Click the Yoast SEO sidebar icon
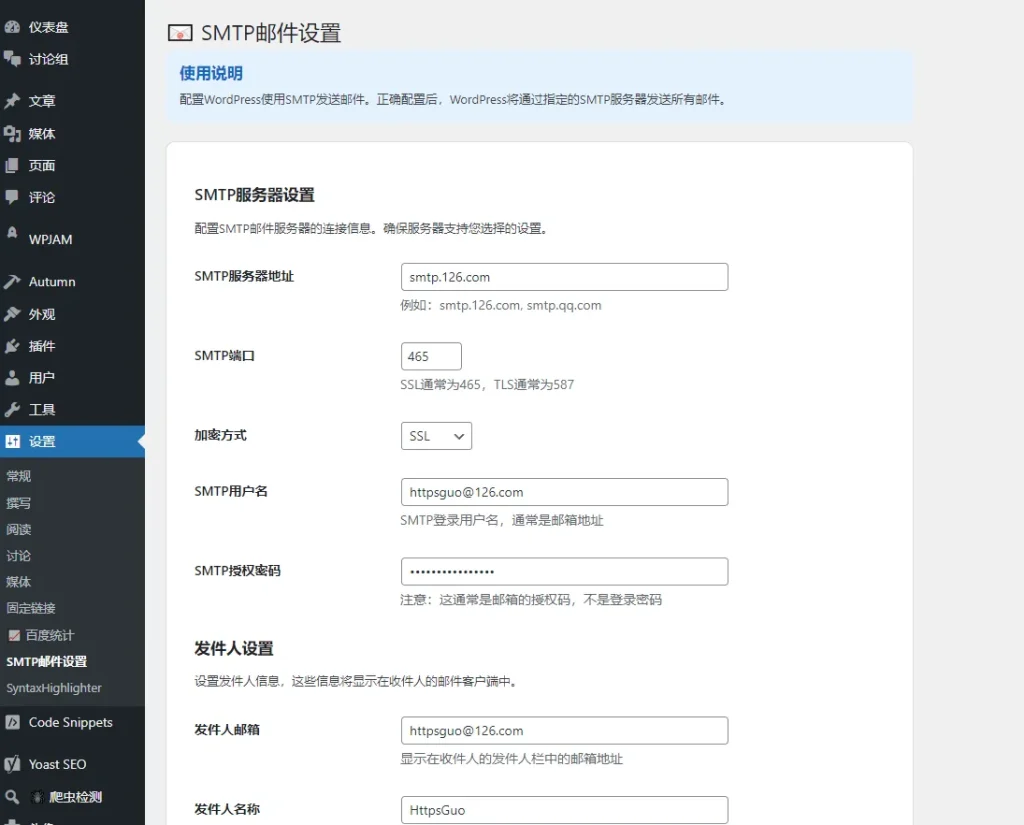This screenshot has height=825, width=1024. pyautogui.click(x=12, y=764)
